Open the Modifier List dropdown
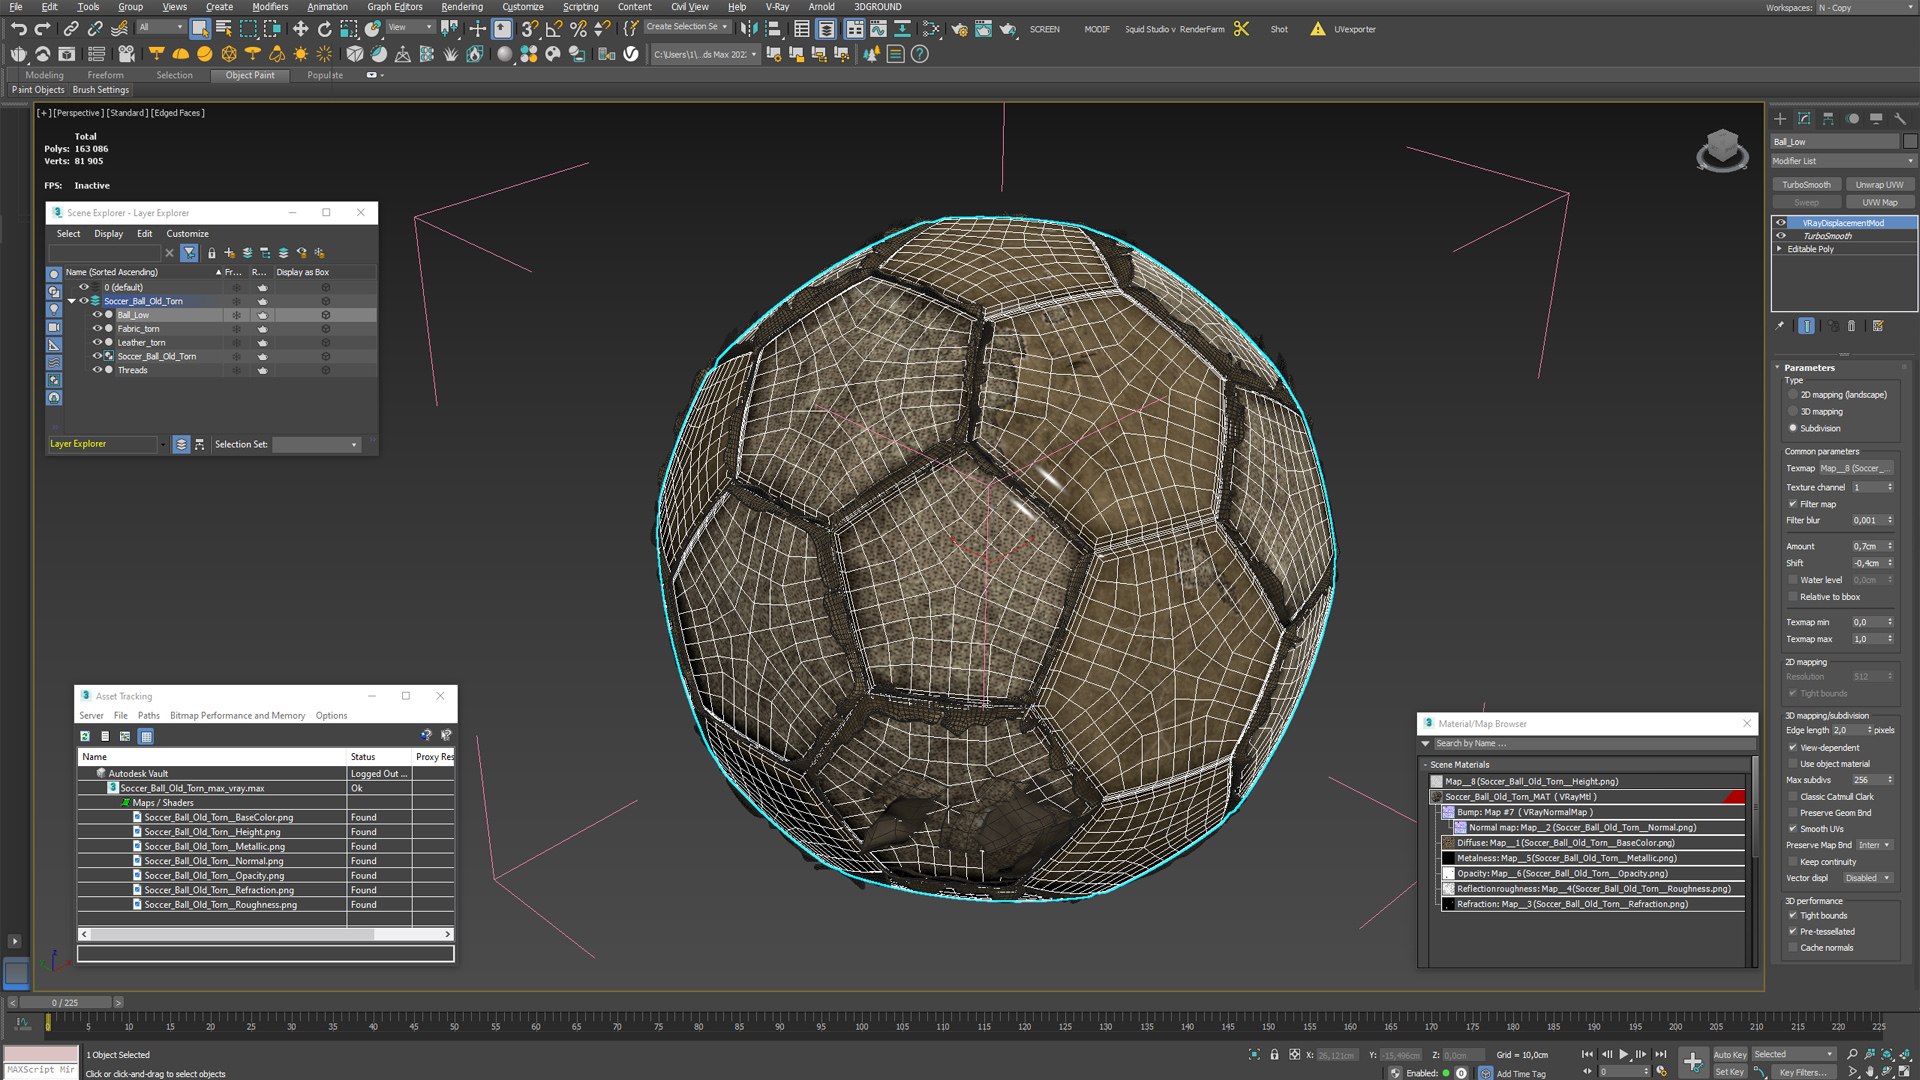1920x1080 pixels. (1843, 161)
